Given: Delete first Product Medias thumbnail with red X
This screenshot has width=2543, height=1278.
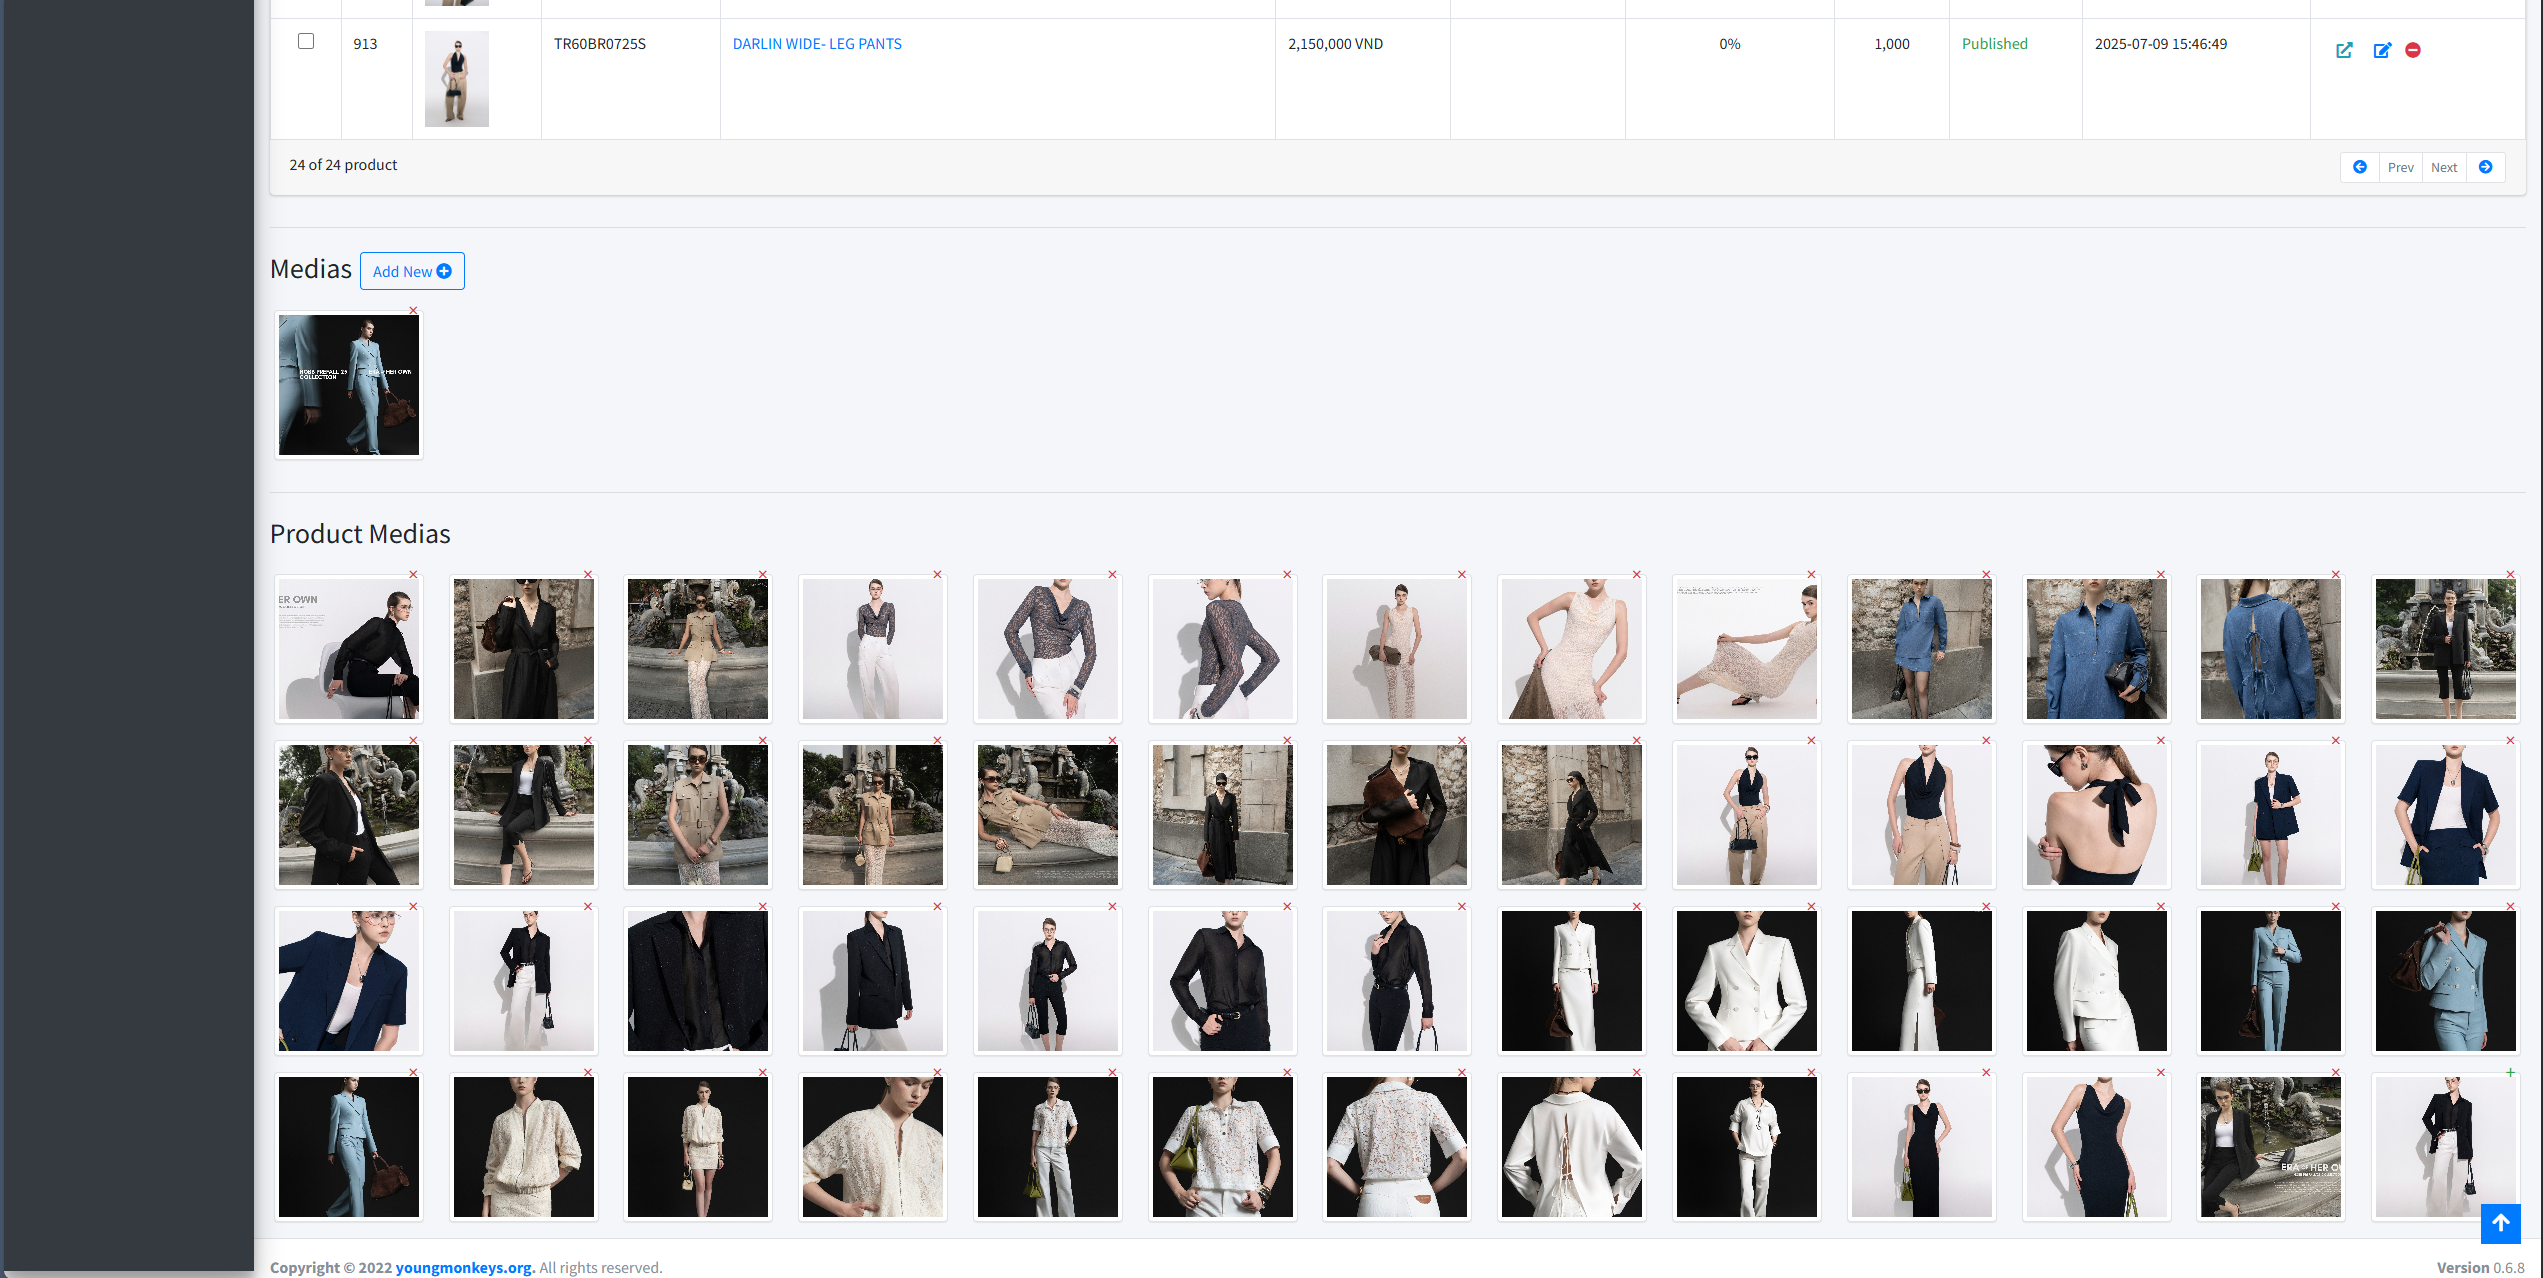Looking at the screenshot, I should (413, 575).
